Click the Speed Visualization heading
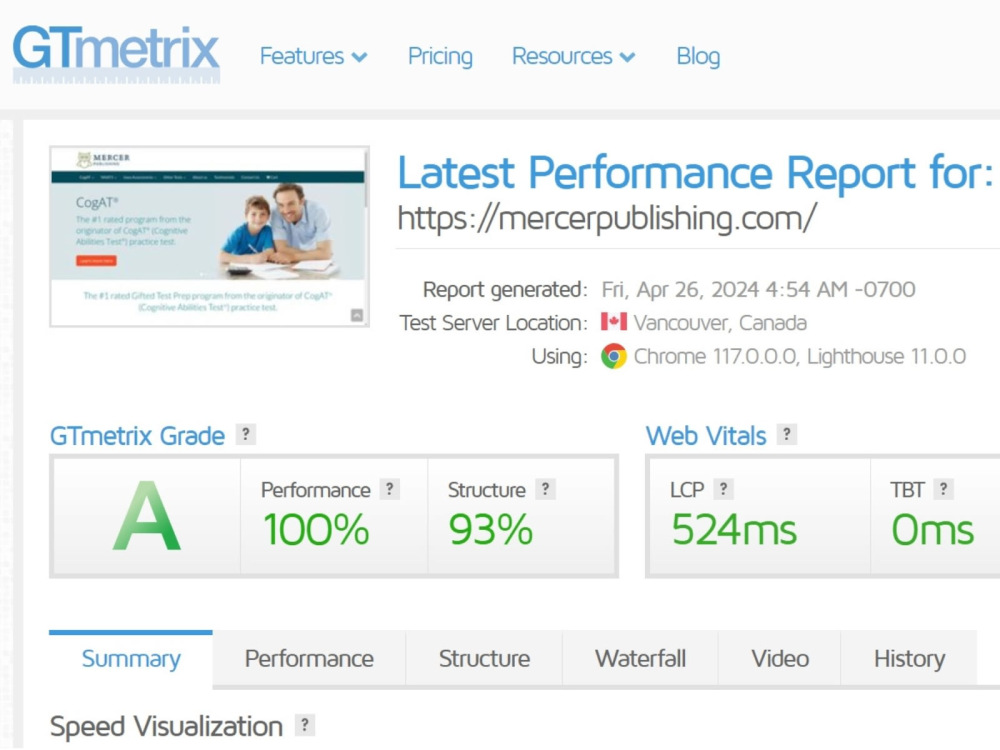 (166, 726)
